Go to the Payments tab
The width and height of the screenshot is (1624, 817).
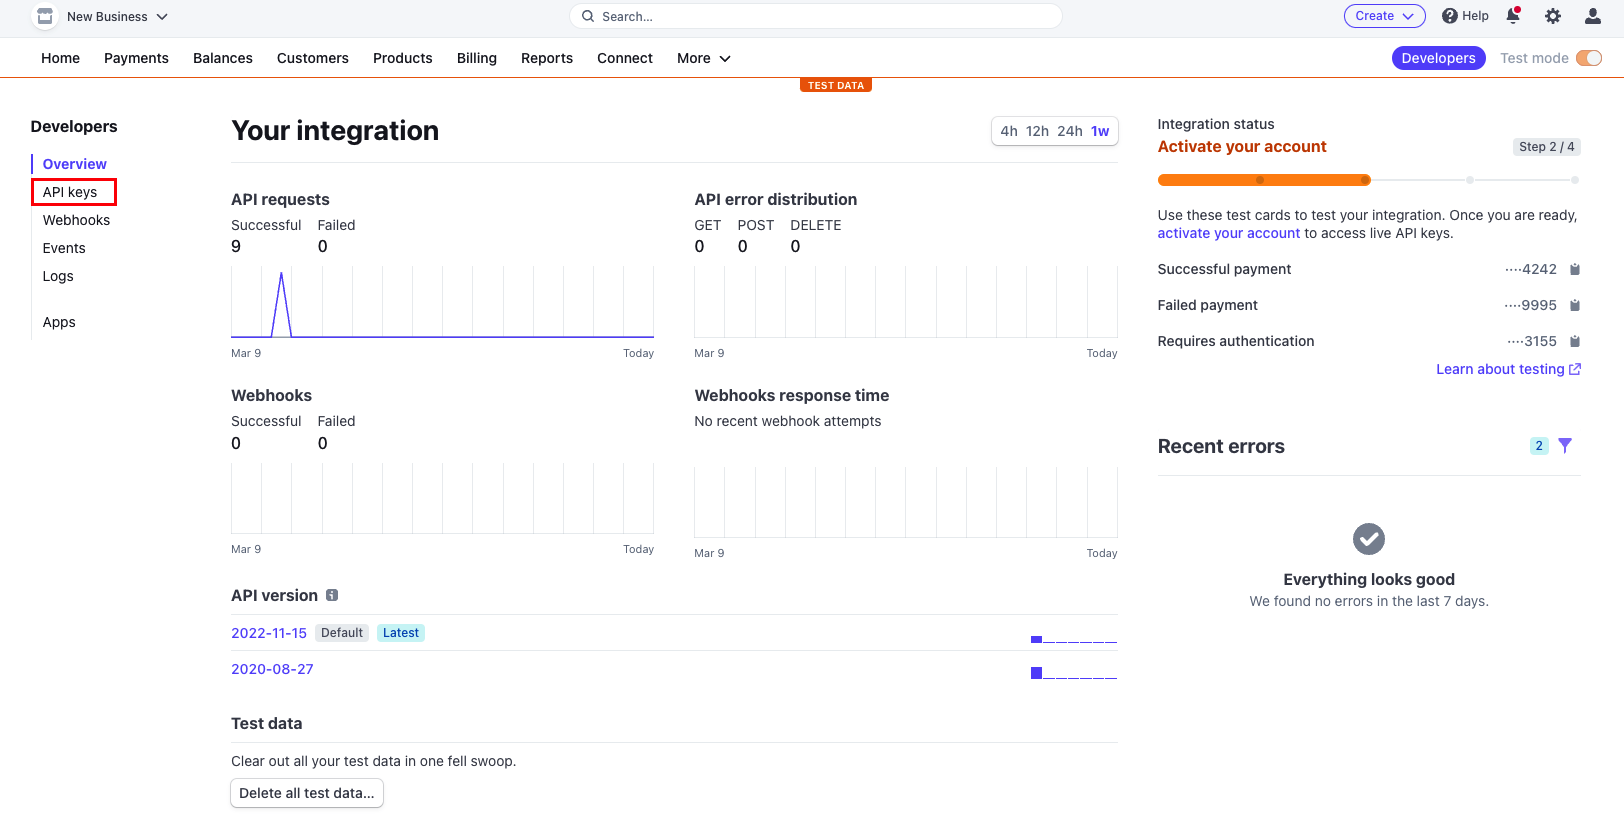[x=136, y=58]
